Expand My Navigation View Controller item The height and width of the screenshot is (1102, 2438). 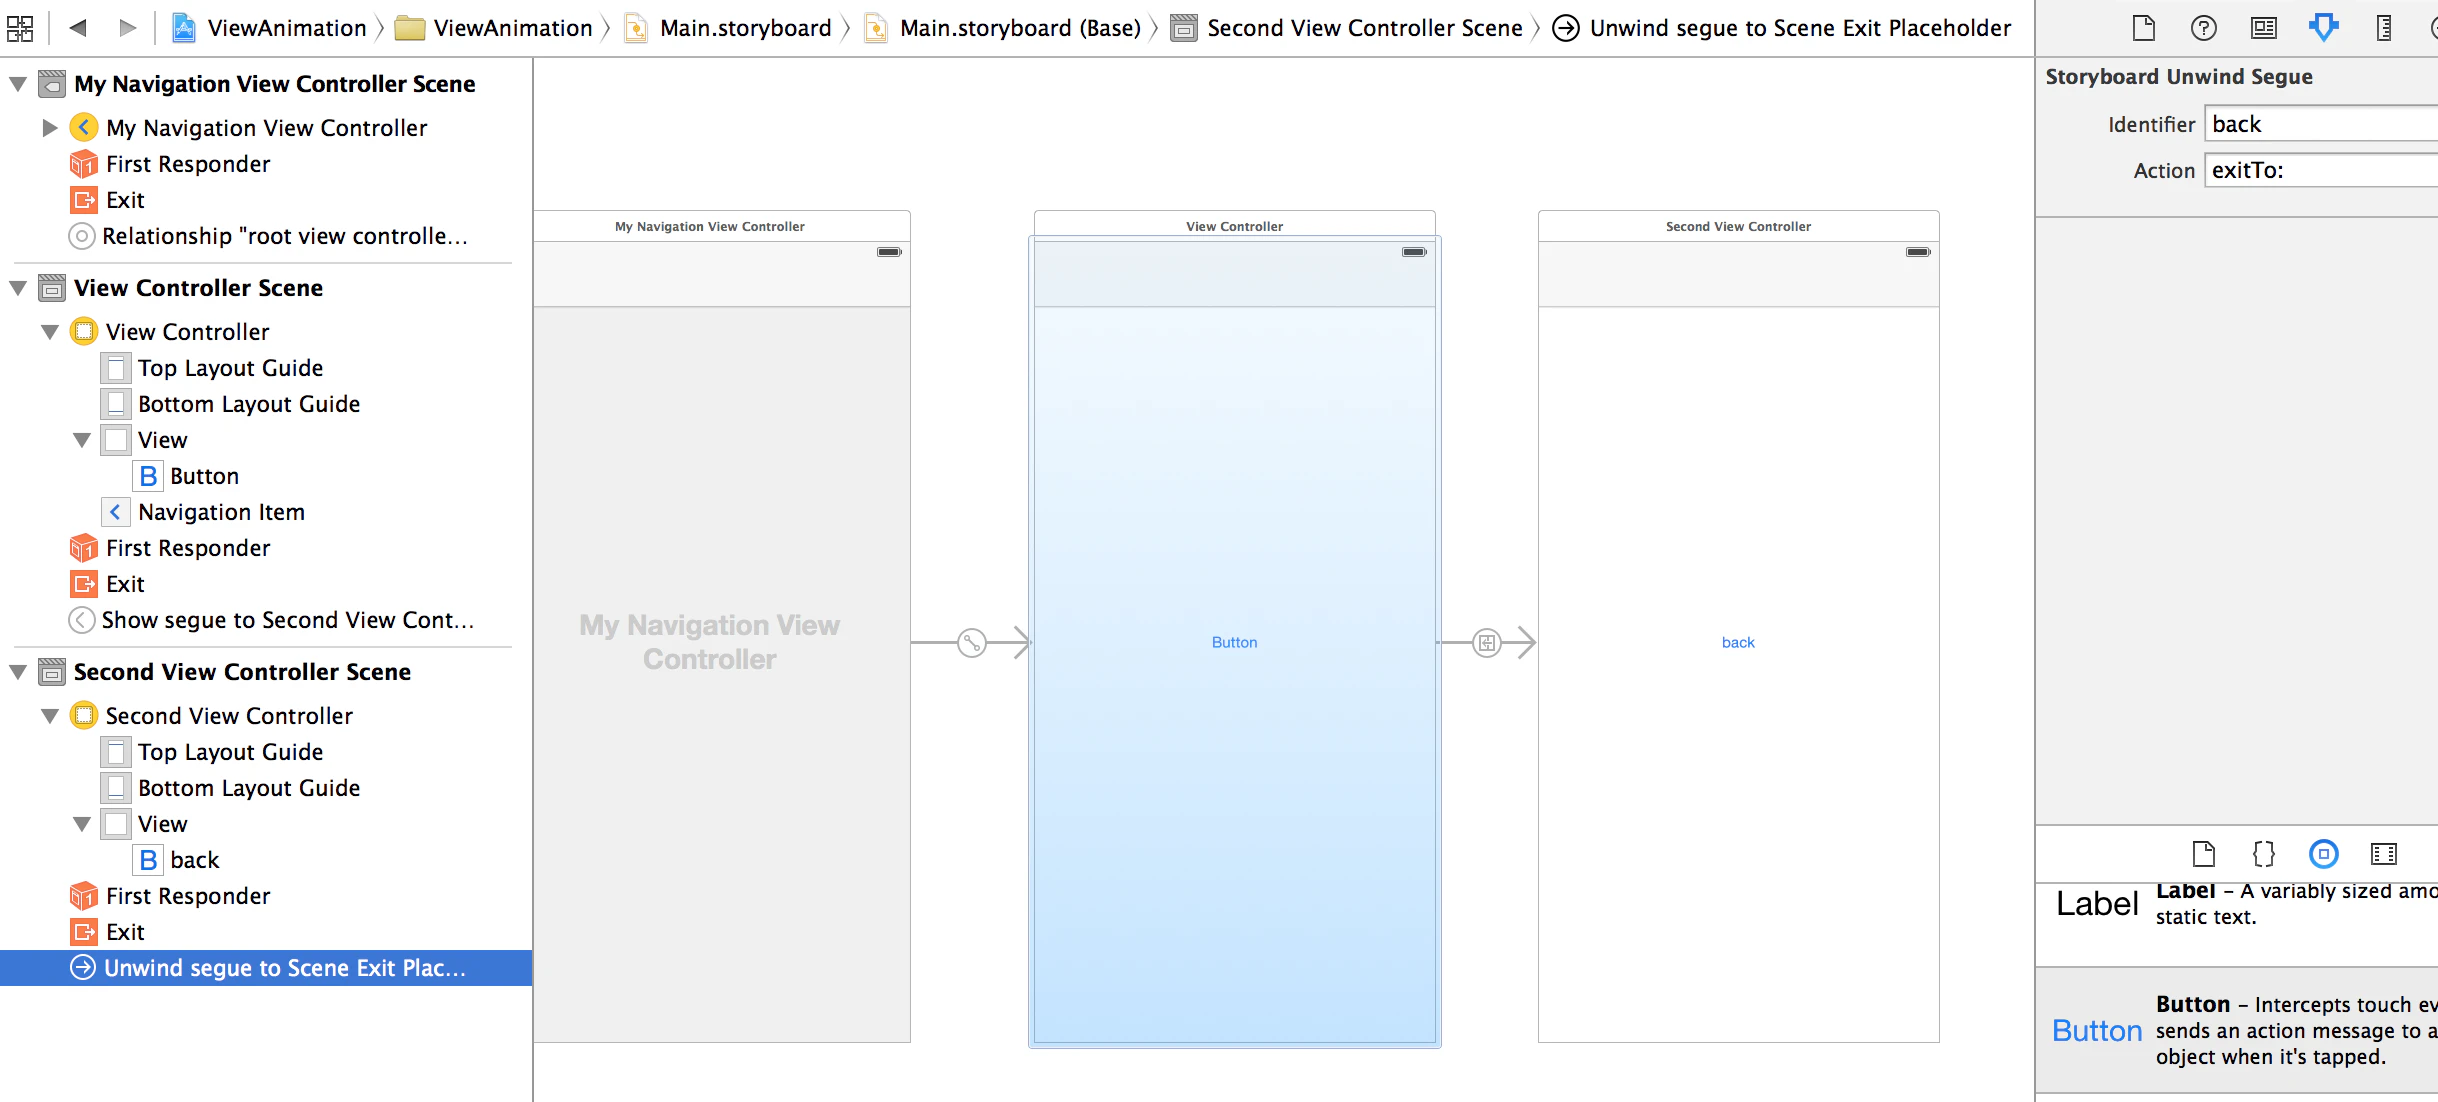click(49, 128)
